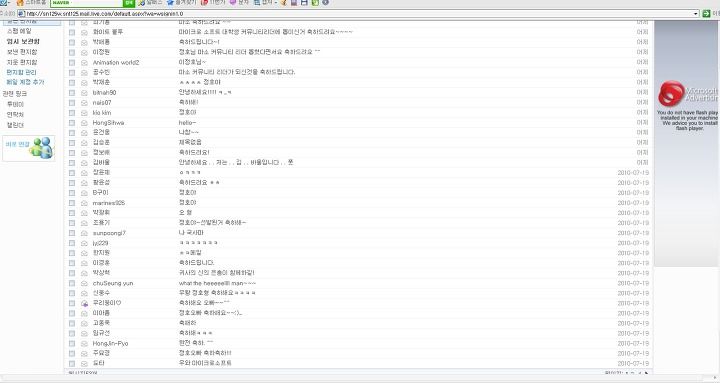Click the replied-mail icon with the purple arrow
Viewport: 720px width, 383px height.
pos(84,304)
